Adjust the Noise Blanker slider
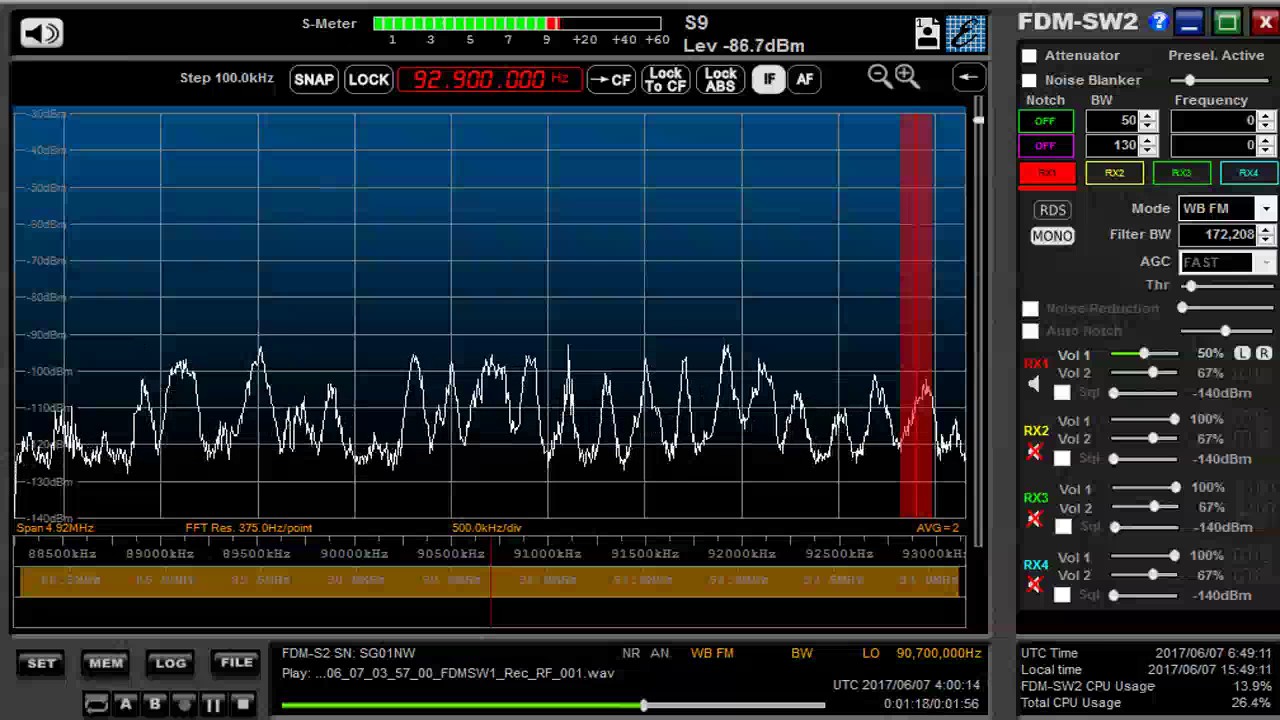The height and width of the screenshot is (720, 1280). pyautogui.click(x=1220, y=80)
